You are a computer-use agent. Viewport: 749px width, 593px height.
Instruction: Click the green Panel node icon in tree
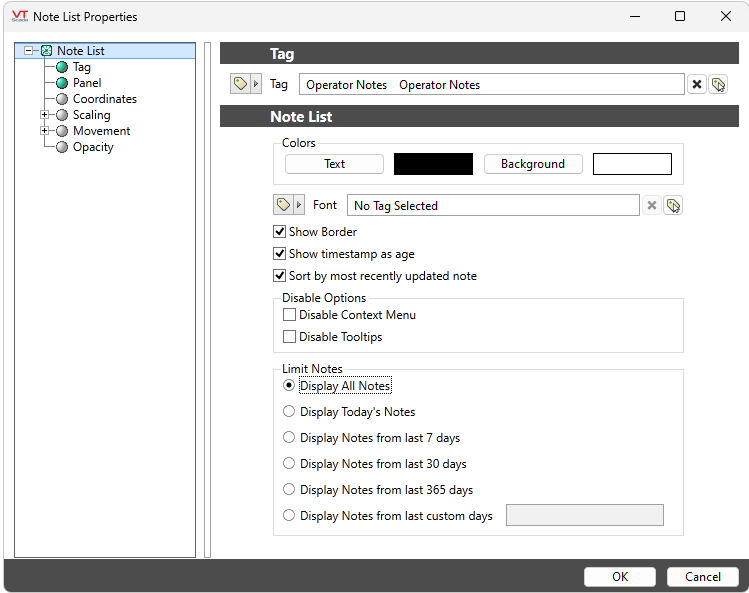pyautogui.click(x=62, y=83)
